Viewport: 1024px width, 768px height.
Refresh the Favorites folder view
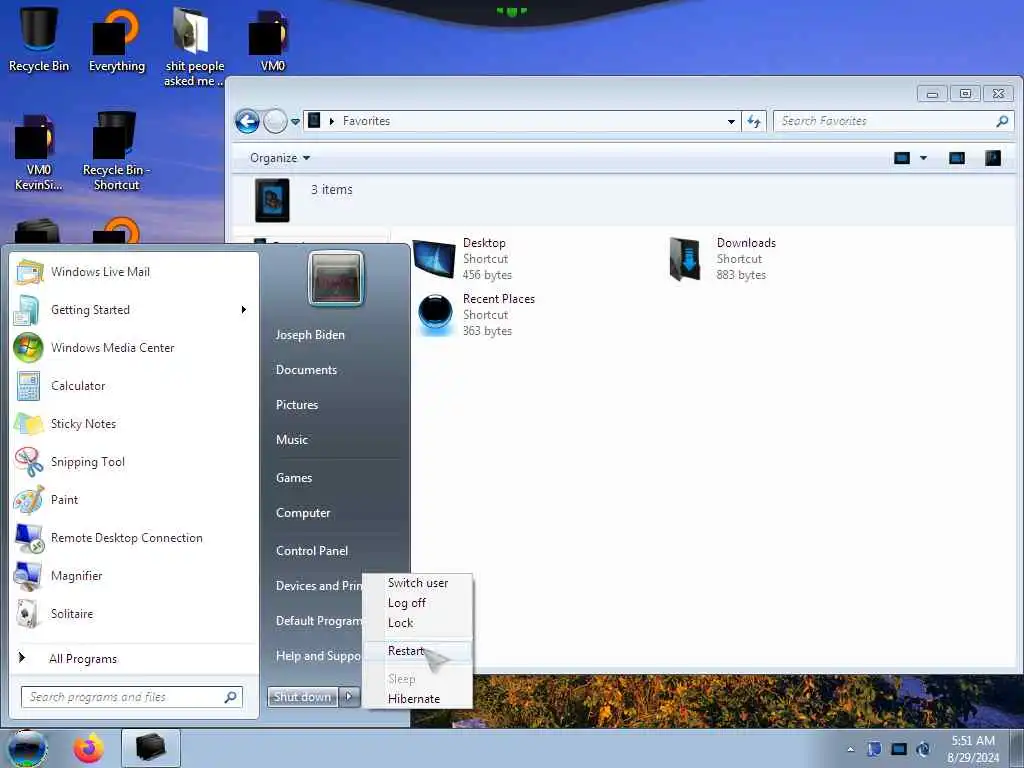point(754,121)
